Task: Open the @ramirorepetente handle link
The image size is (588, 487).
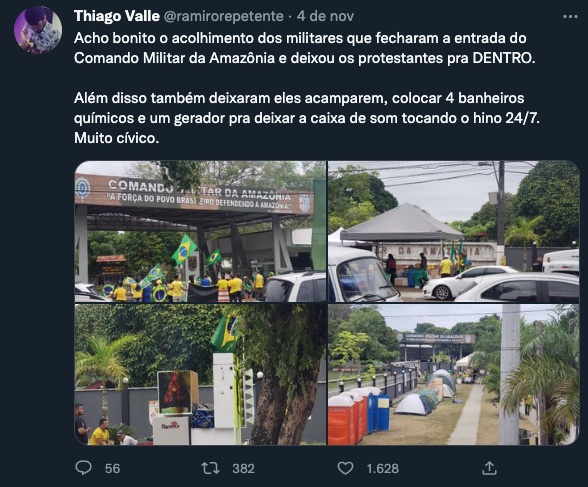Action: 224,16
